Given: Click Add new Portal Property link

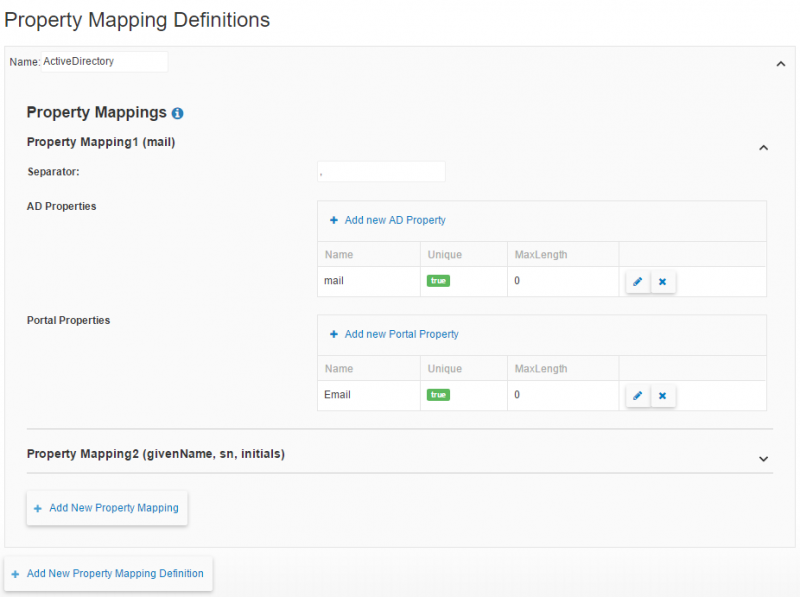Looking at the screenshot, I should (394, 334).
